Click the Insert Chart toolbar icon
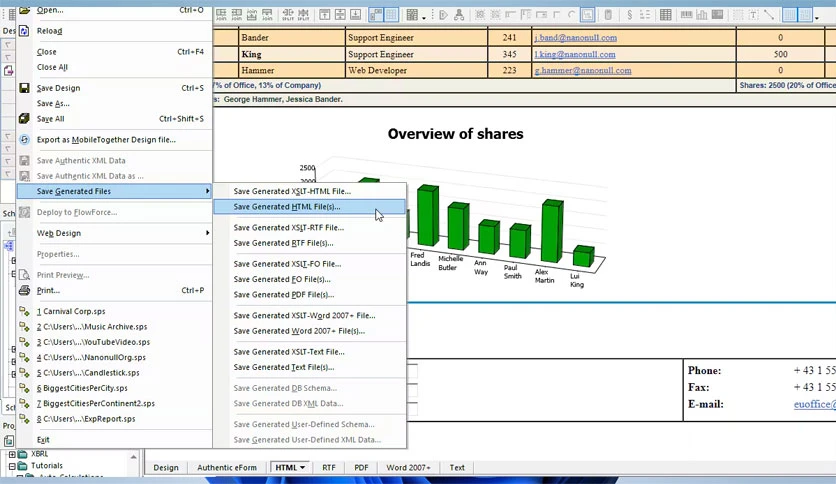Image resolution: width=836 pixels, height=484 pixels. point(702,15)
